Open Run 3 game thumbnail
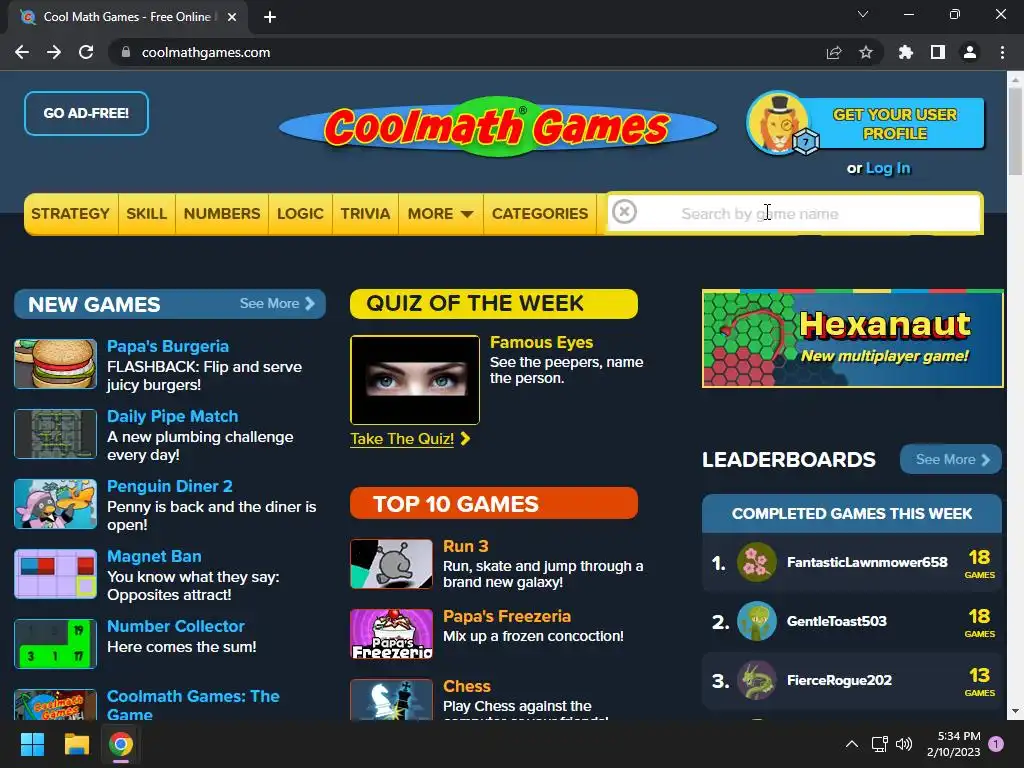This screenshot has width=1024, height=768. pyautogui.click(x=391, y=564)
